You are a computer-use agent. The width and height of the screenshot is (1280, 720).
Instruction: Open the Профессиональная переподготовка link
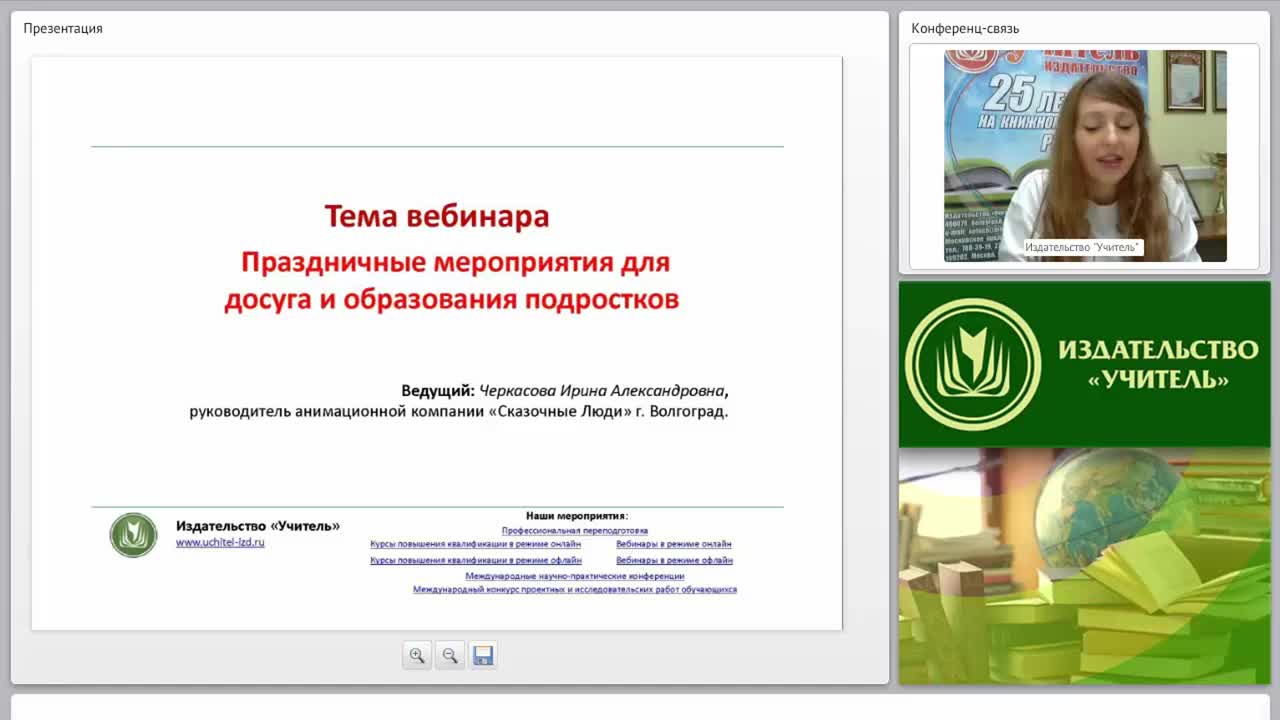(575, 530)
